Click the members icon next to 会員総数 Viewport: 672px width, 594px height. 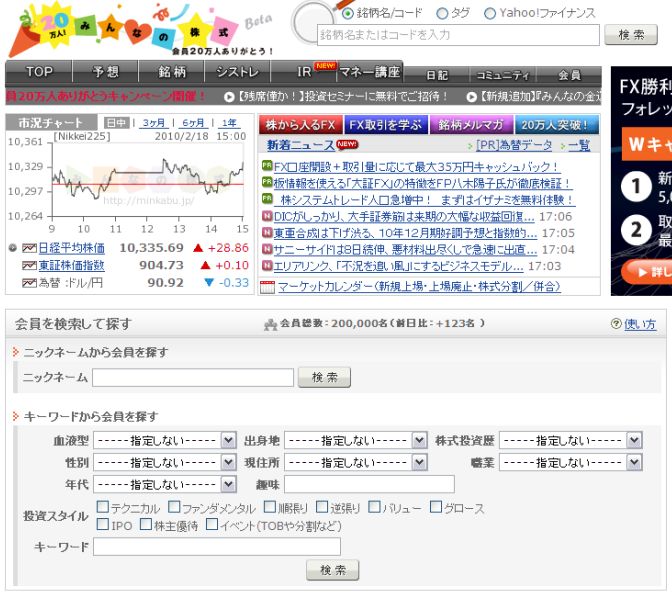[x=270, y=325]
